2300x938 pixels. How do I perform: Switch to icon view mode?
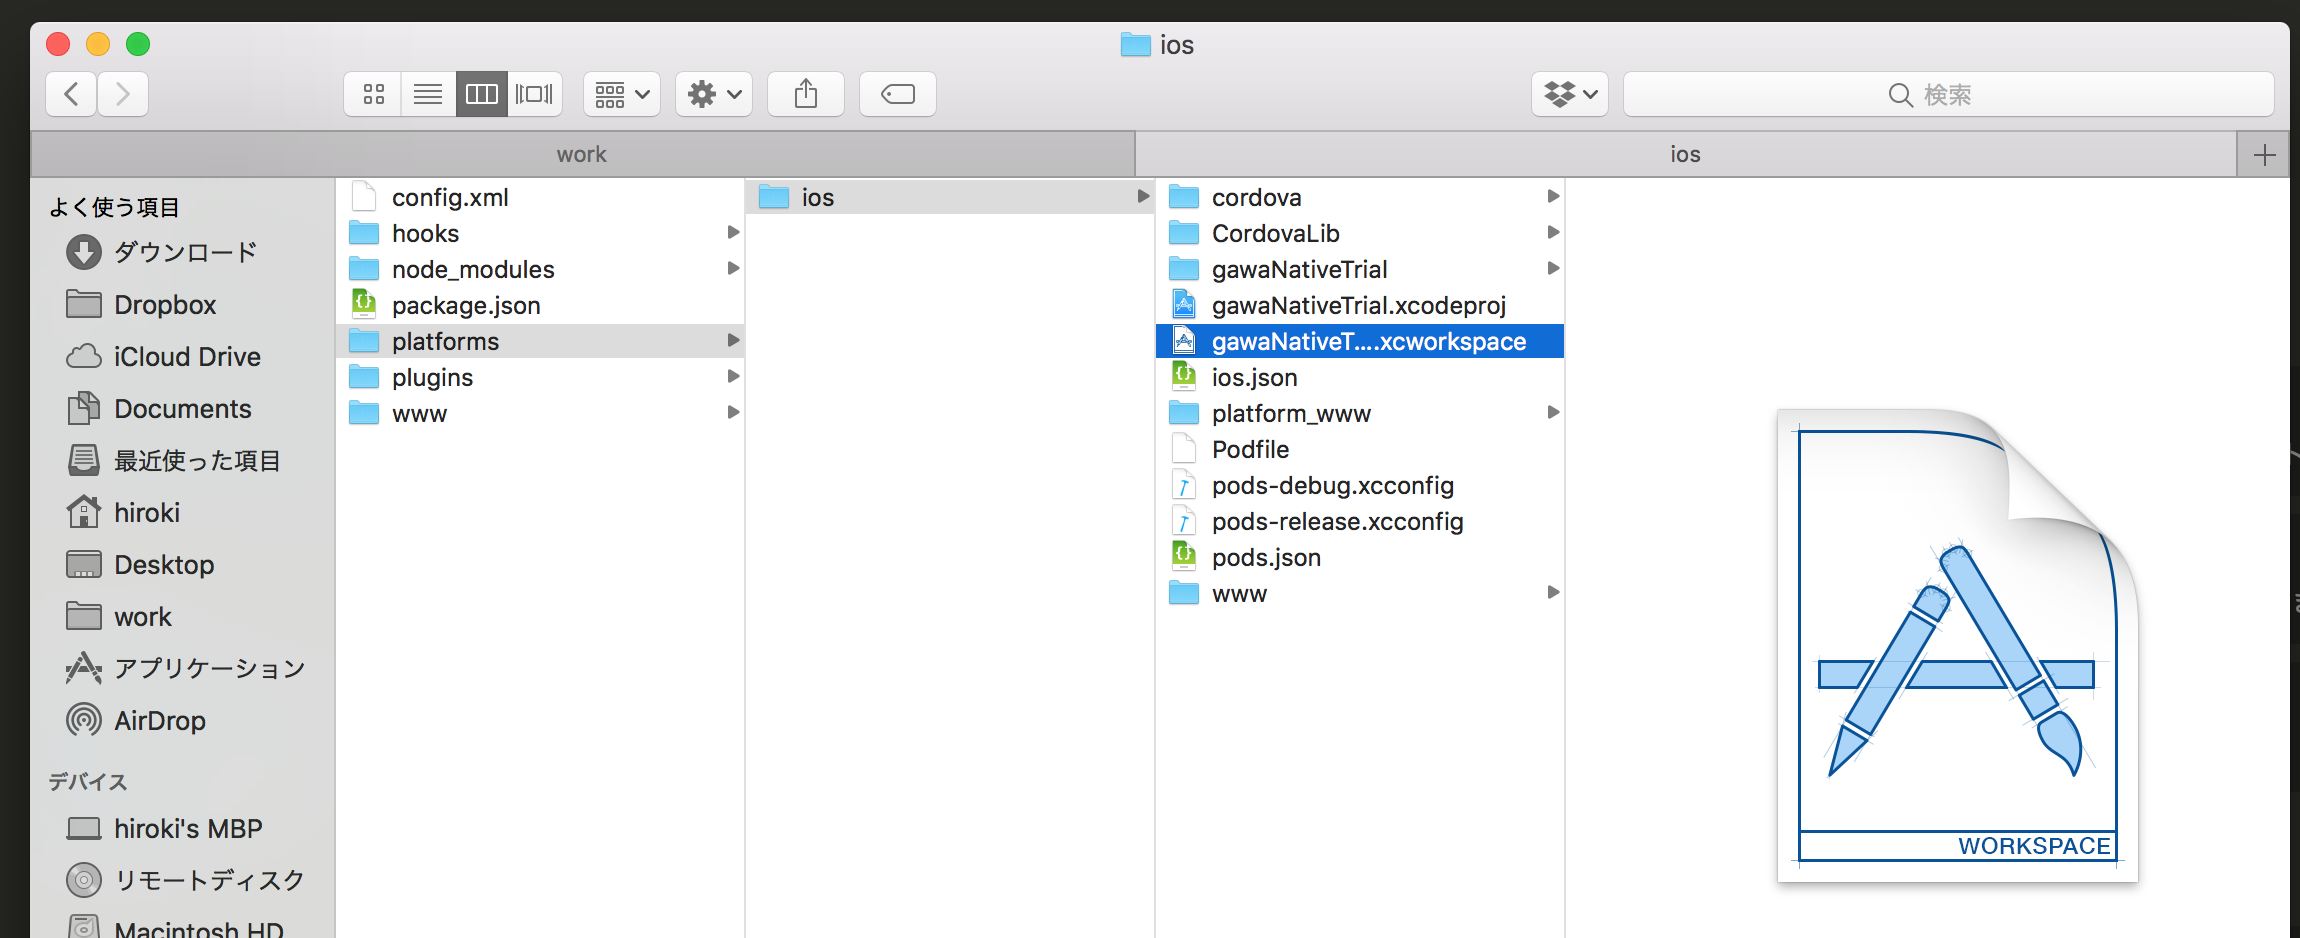pos(373,94)
